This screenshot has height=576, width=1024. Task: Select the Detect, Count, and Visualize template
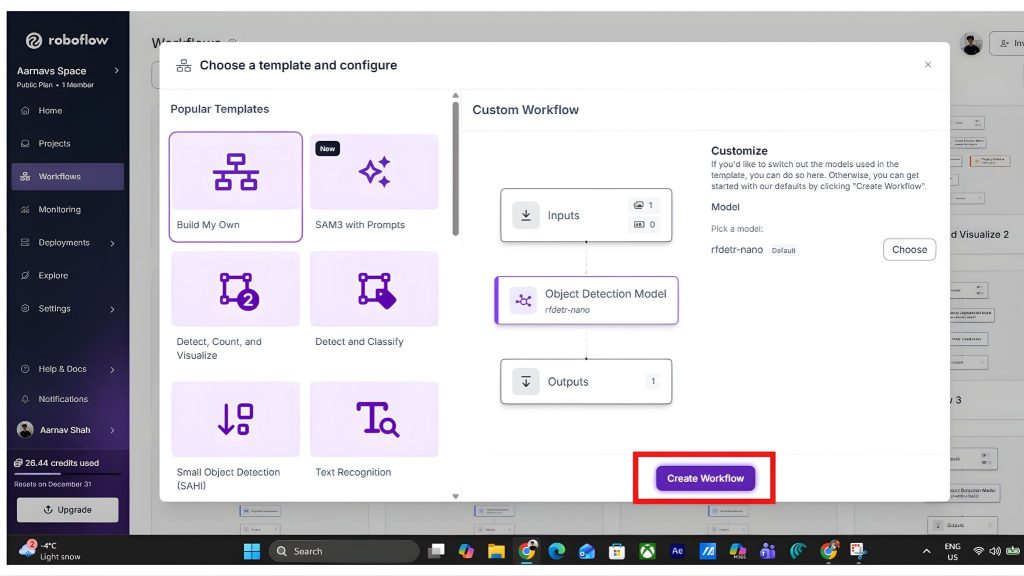[x=234, y=288]
